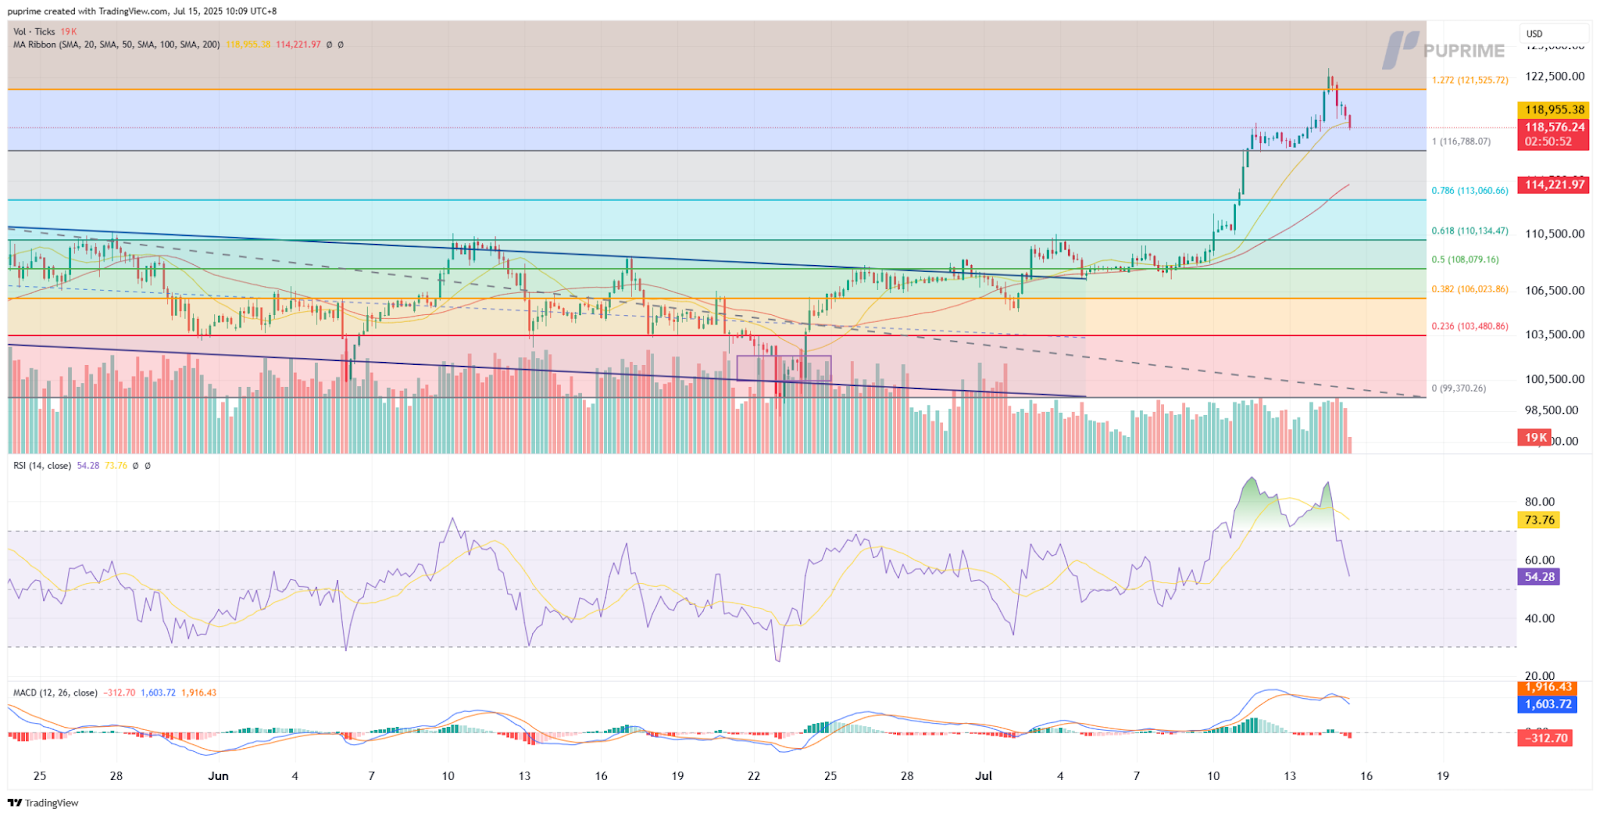Click the MACD (12, 26, close) legend label
The height and width of the screenshot is (816, 1600).
[55, 693]
